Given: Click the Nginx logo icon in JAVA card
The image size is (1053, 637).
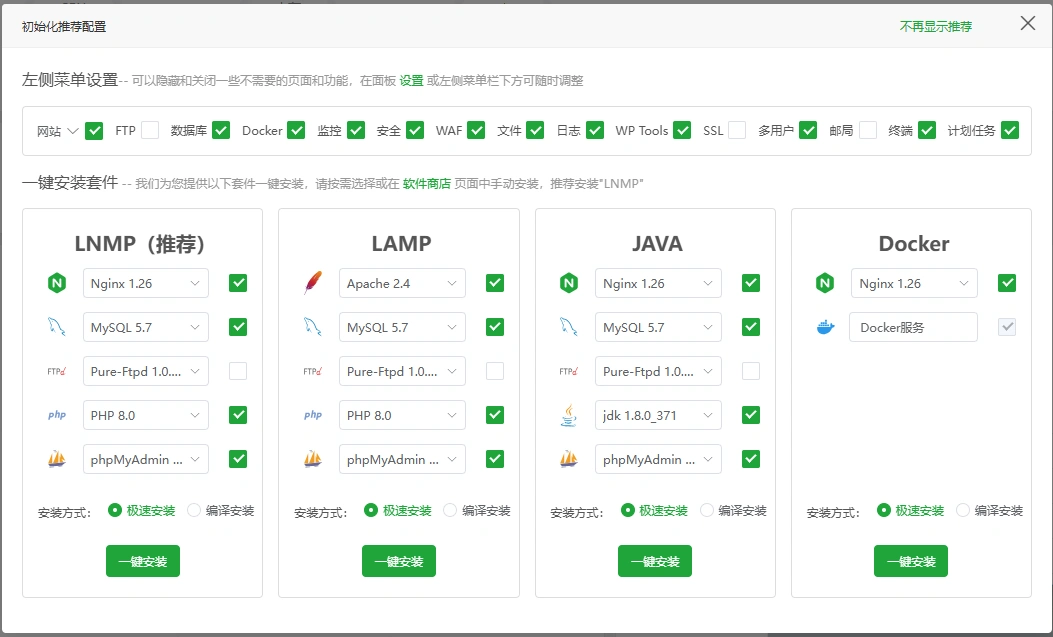Looking at the screenshot, I should (569, 283).
